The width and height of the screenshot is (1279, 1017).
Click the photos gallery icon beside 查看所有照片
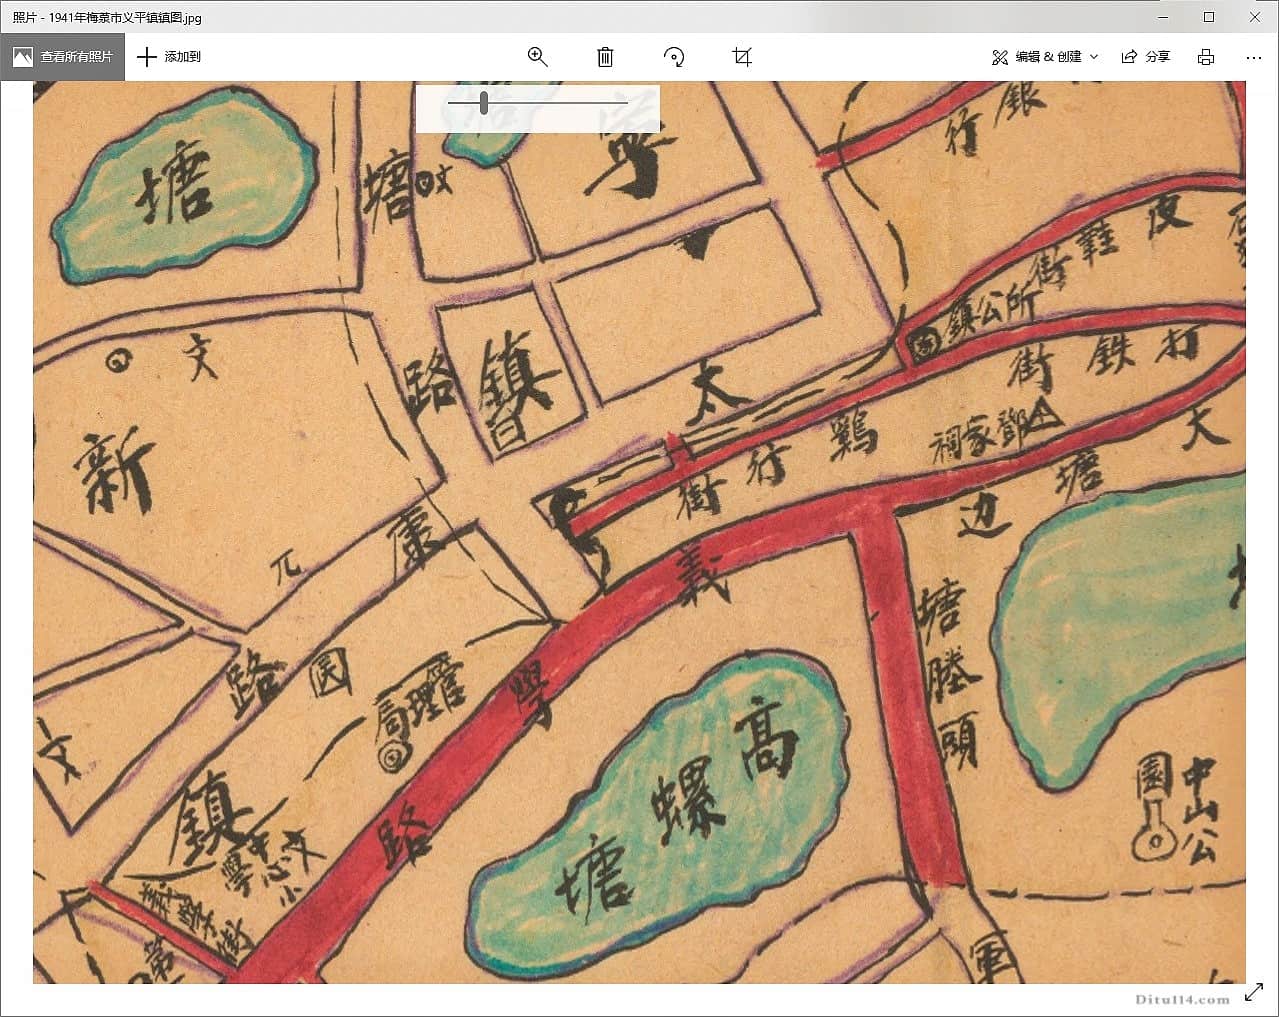[x=22, y=56]
